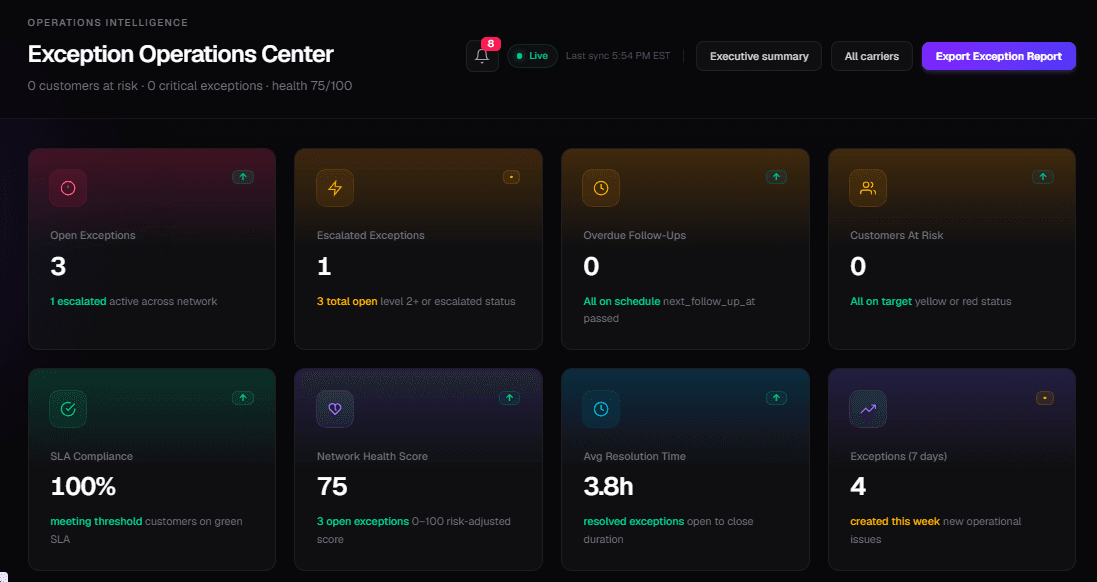1097x582 pixels.
Task: Click the 'Last sync 5:54 PM EST' text
Action: [x=618, y=56]
